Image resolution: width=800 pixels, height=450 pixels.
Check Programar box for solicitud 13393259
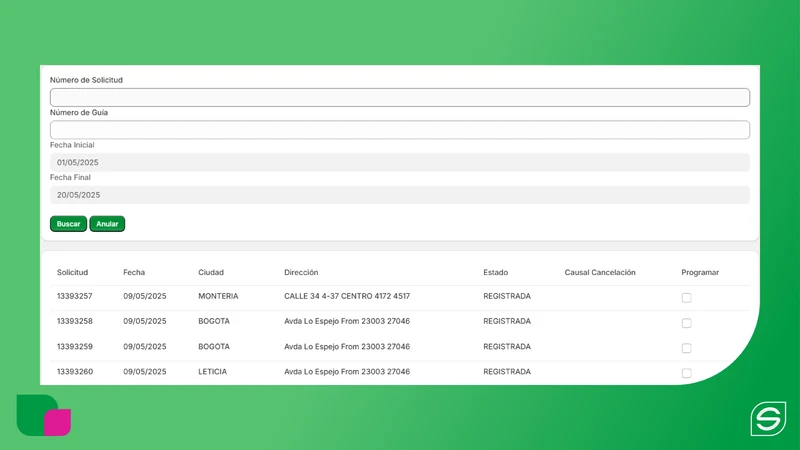pyautogui.click(x=686, y=348)
